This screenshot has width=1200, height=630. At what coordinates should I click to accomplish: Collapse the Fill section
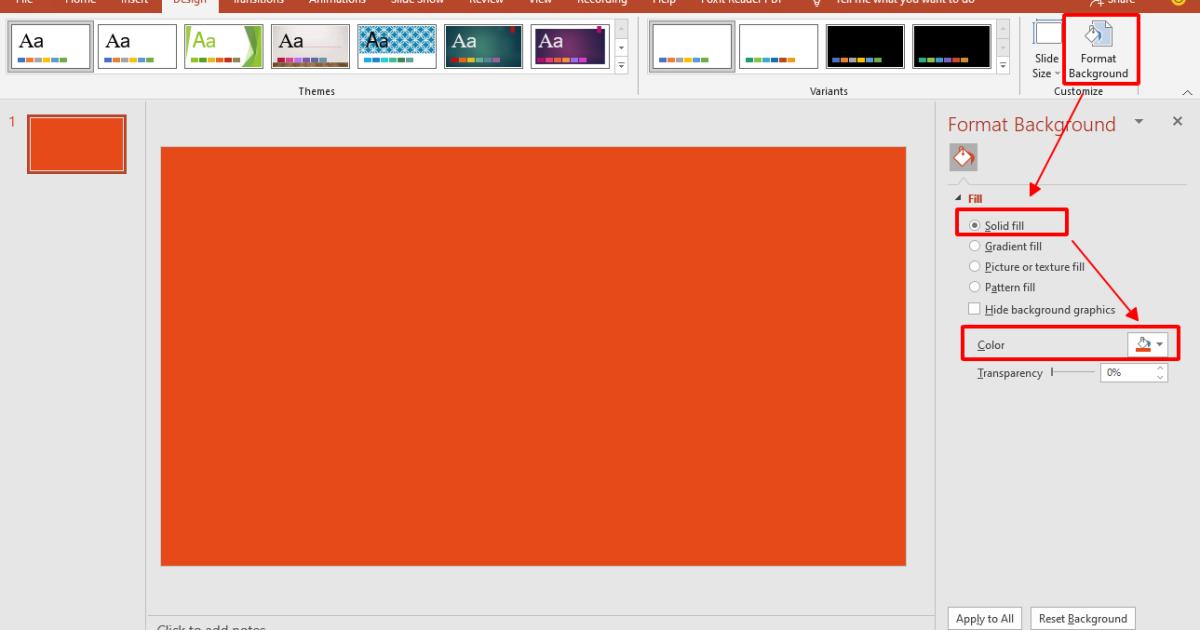(959, 199)
